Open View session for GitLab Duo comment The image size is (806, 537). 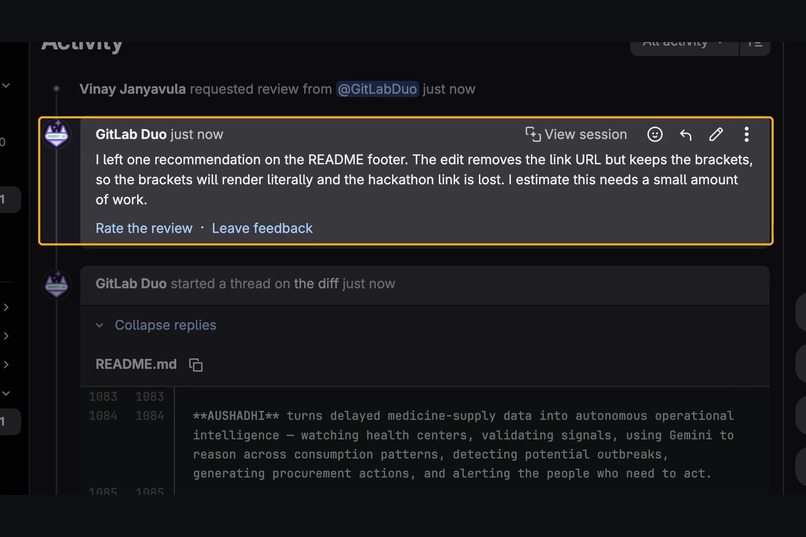pyautogui.click(x=576, y=135)
